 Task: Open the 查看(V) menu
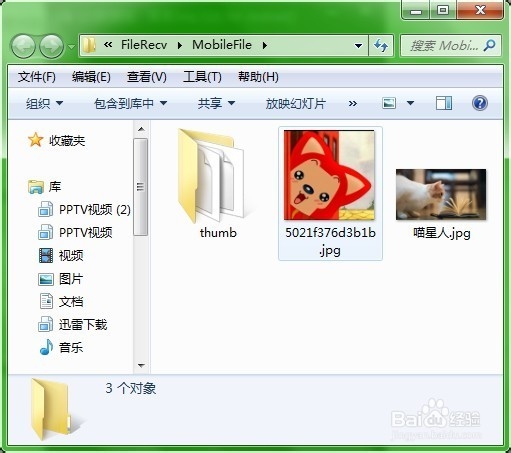pos(147,77)
